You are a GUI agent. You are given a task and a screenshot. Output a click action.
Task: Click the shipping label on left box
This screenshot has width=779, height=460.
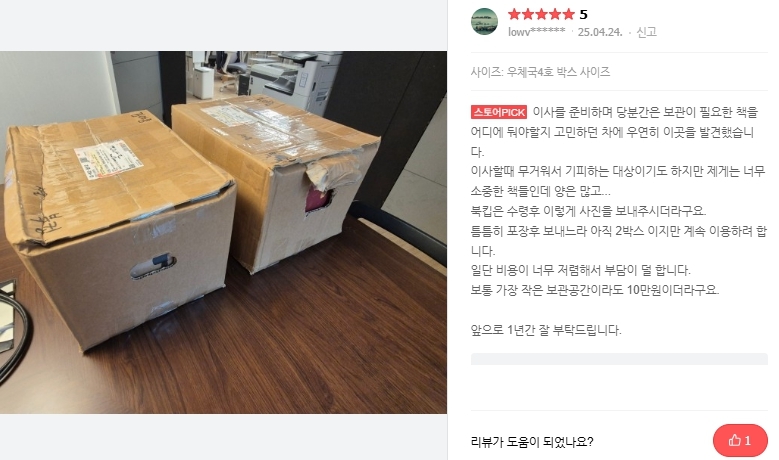(x=108, y=158)
